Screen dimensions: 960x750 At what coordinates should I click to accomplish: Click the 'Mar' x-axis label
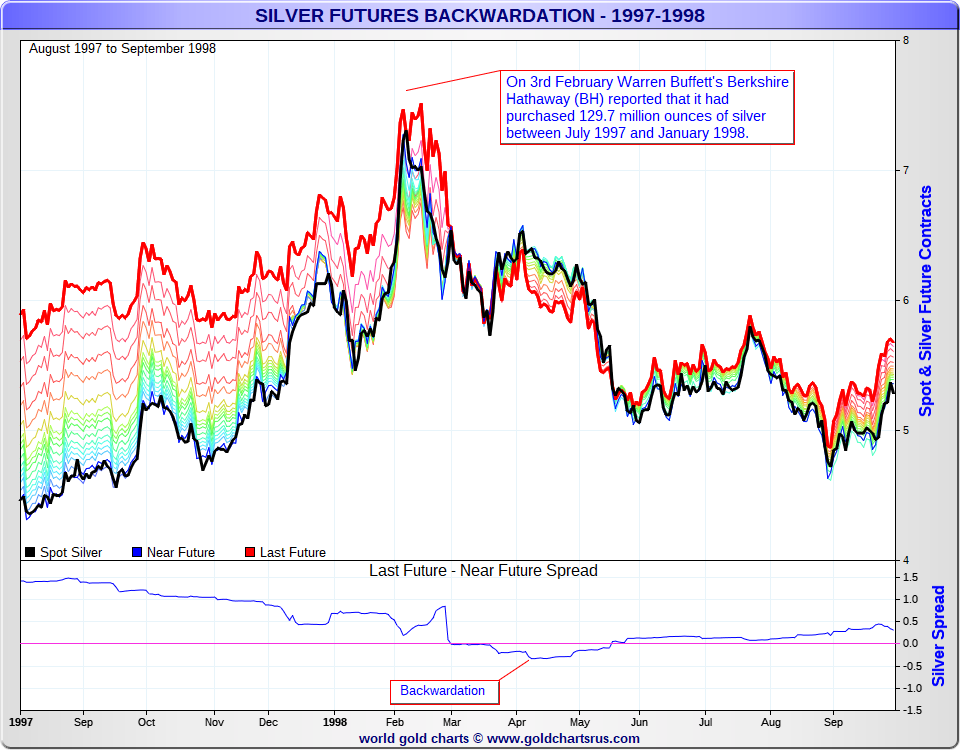[x=452, y=722]
